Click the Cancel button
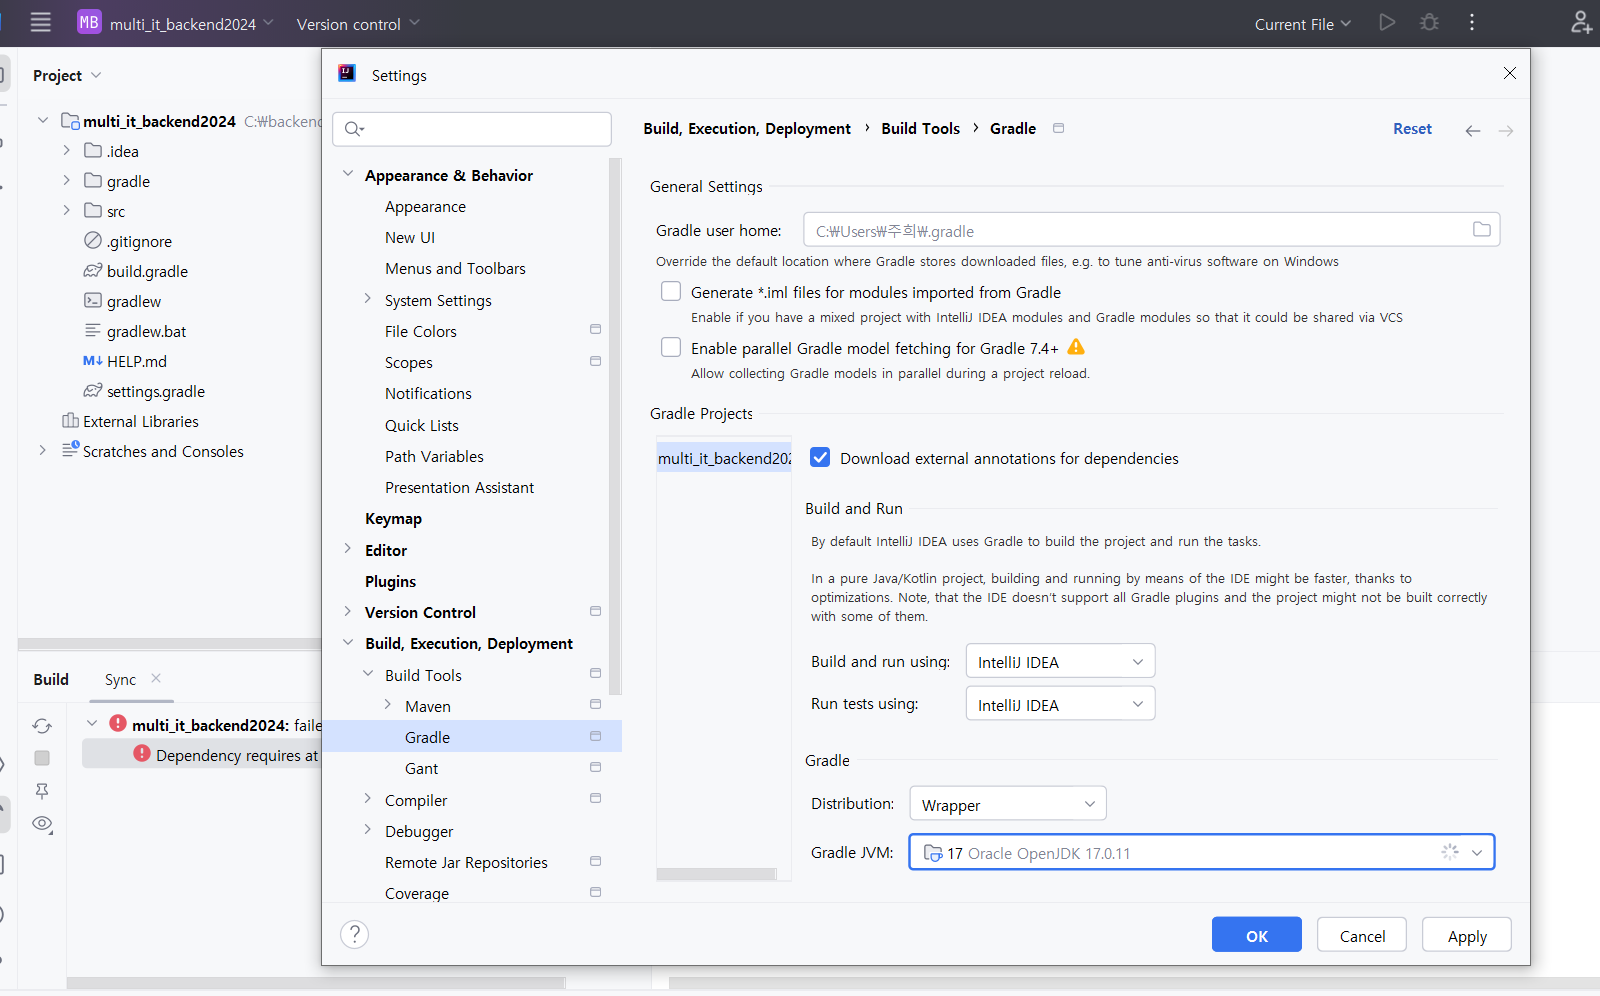The height and width of the screenshot is (996, 1600). pyautogui.click(x=1362, y=935)
